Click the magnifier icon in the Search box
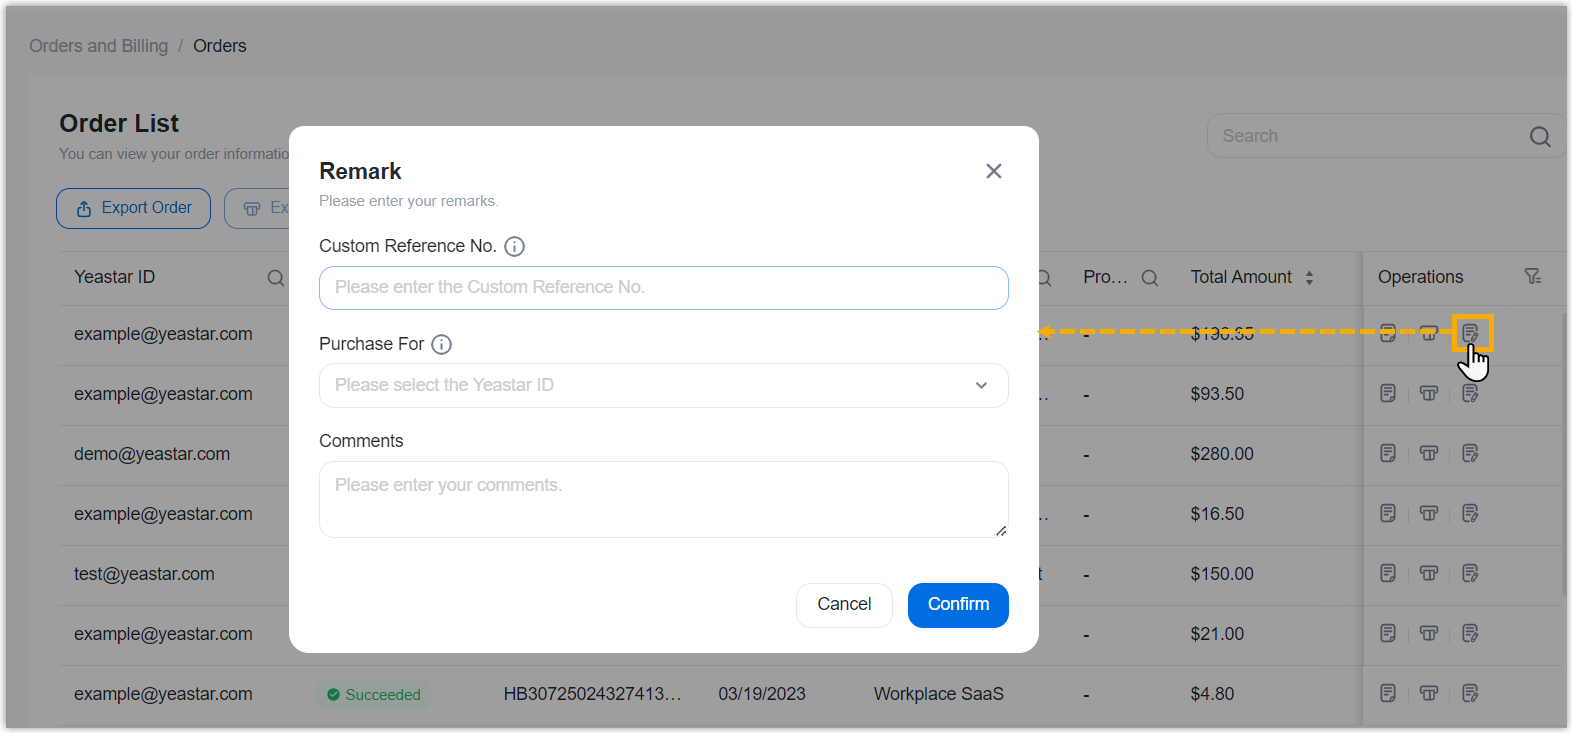The image size is (1573, 734). tap(1540, 137)
